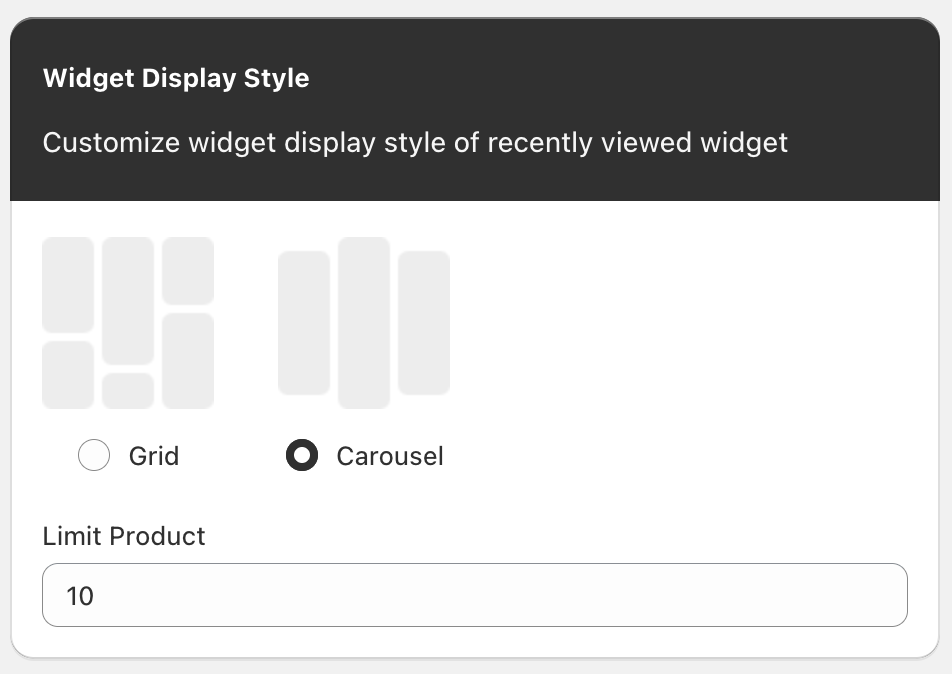
Task: Click left tile of Carousel preview
Action: point(304,322)
